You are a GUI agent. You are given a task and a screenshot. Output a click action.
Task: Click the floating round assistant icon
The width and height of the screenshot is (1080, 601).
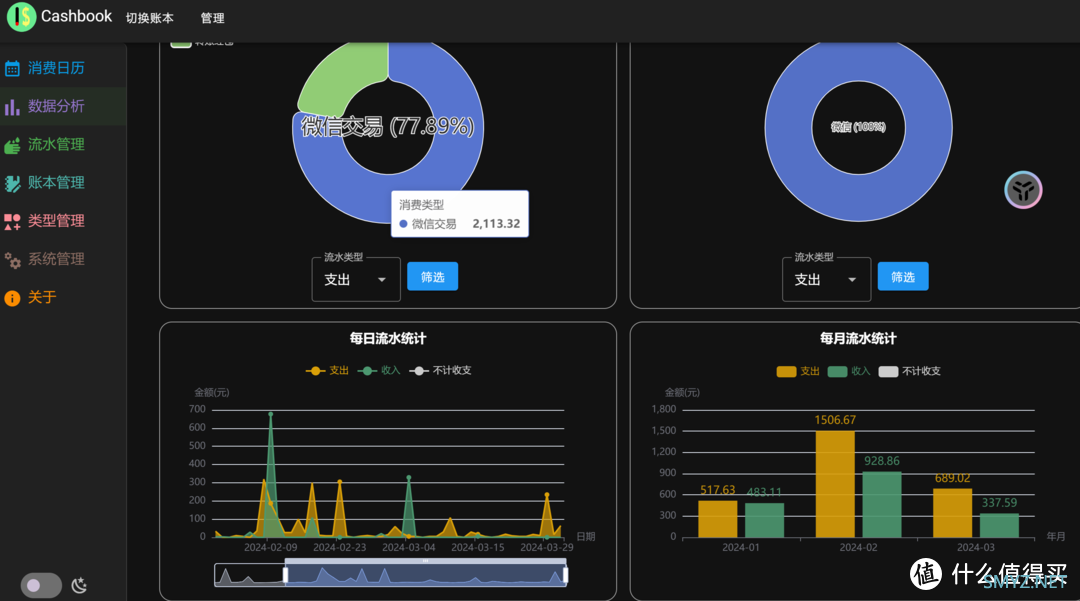(x=1023, y=190)
